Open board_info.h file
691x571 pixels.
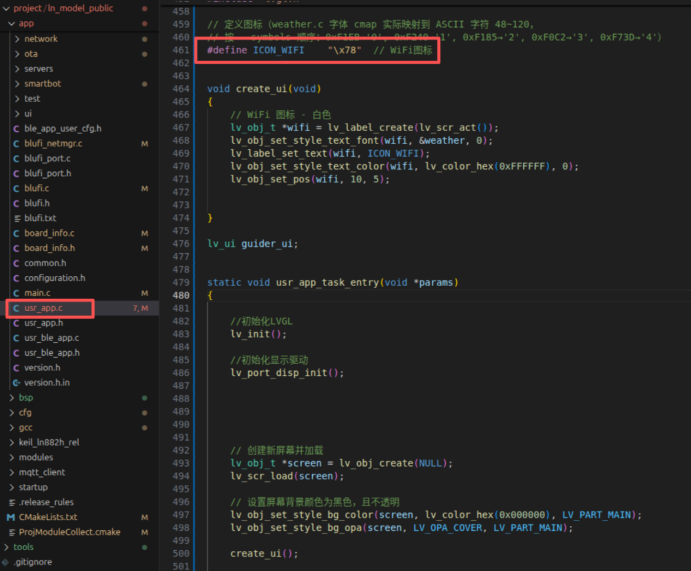tap(50, 248)
